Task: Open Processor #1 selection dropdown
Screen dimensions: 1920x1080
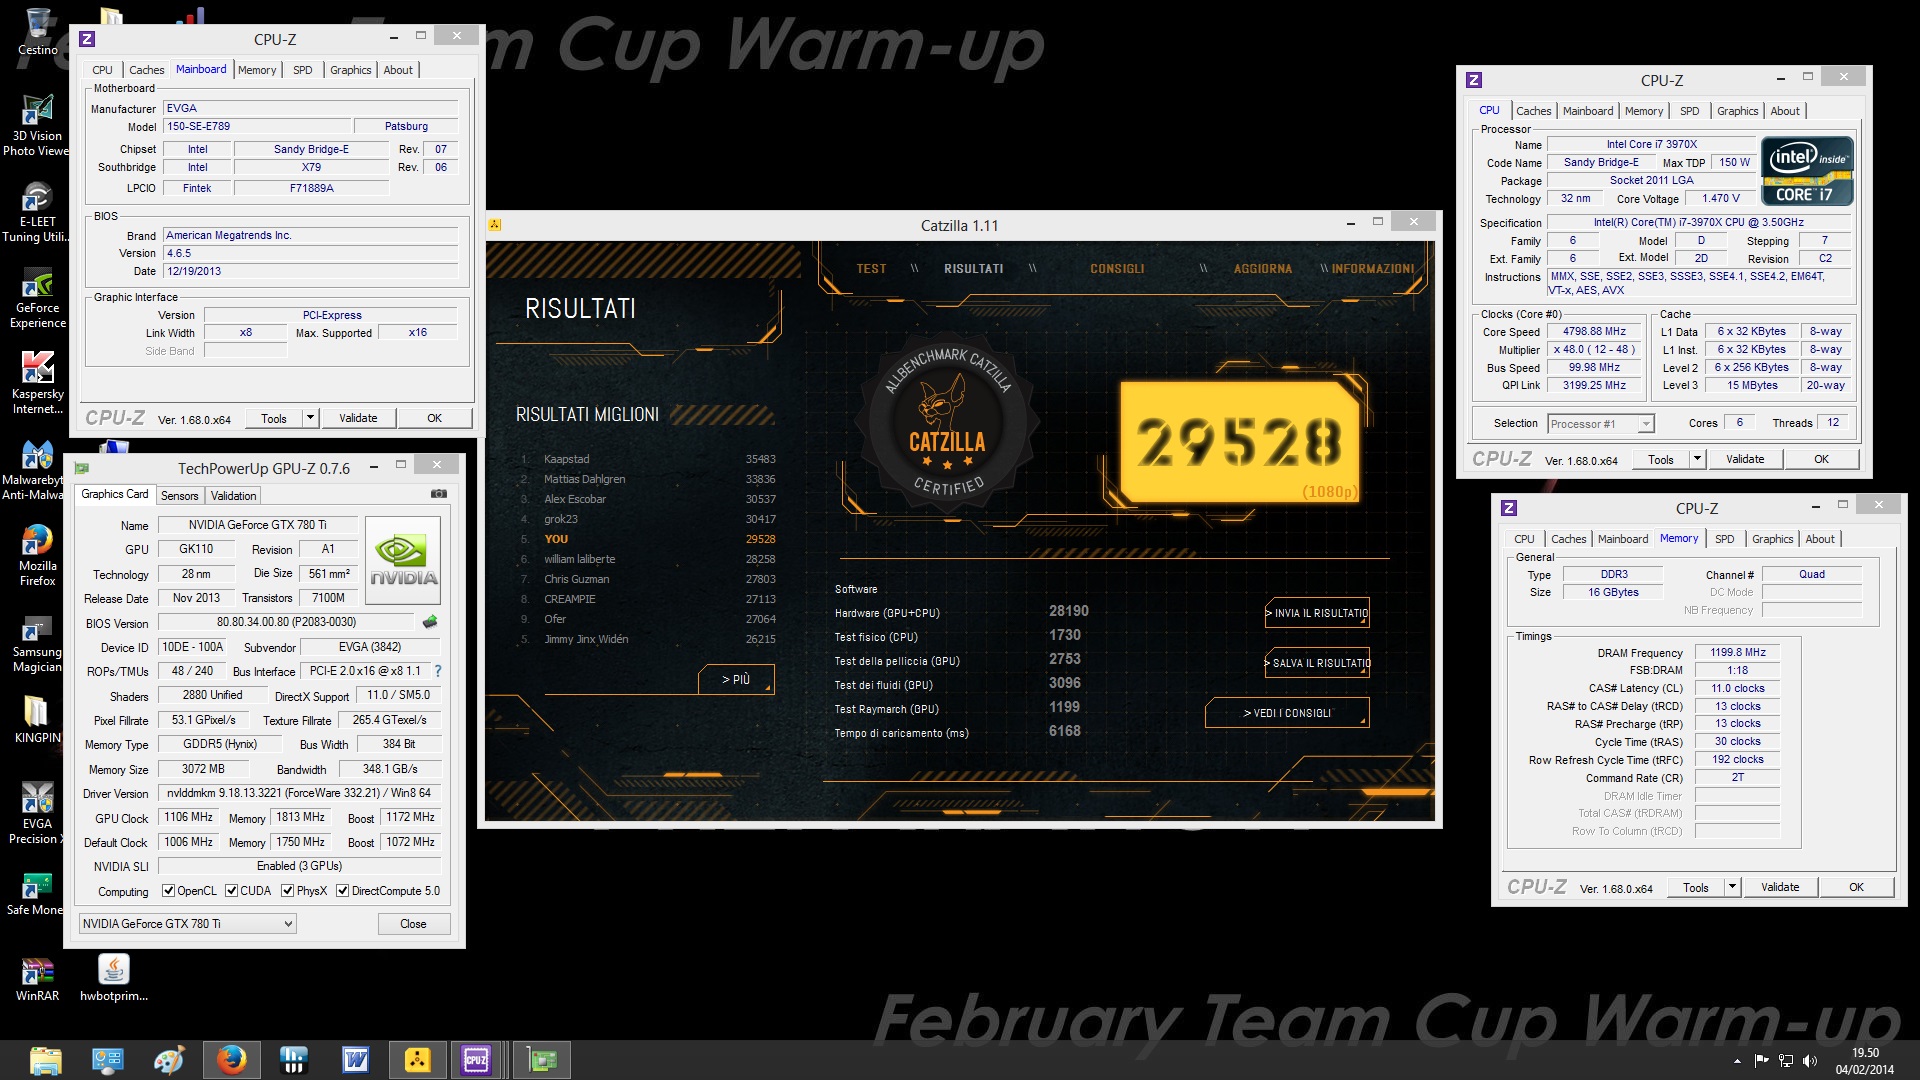Action: click(x=1600, y=424)
